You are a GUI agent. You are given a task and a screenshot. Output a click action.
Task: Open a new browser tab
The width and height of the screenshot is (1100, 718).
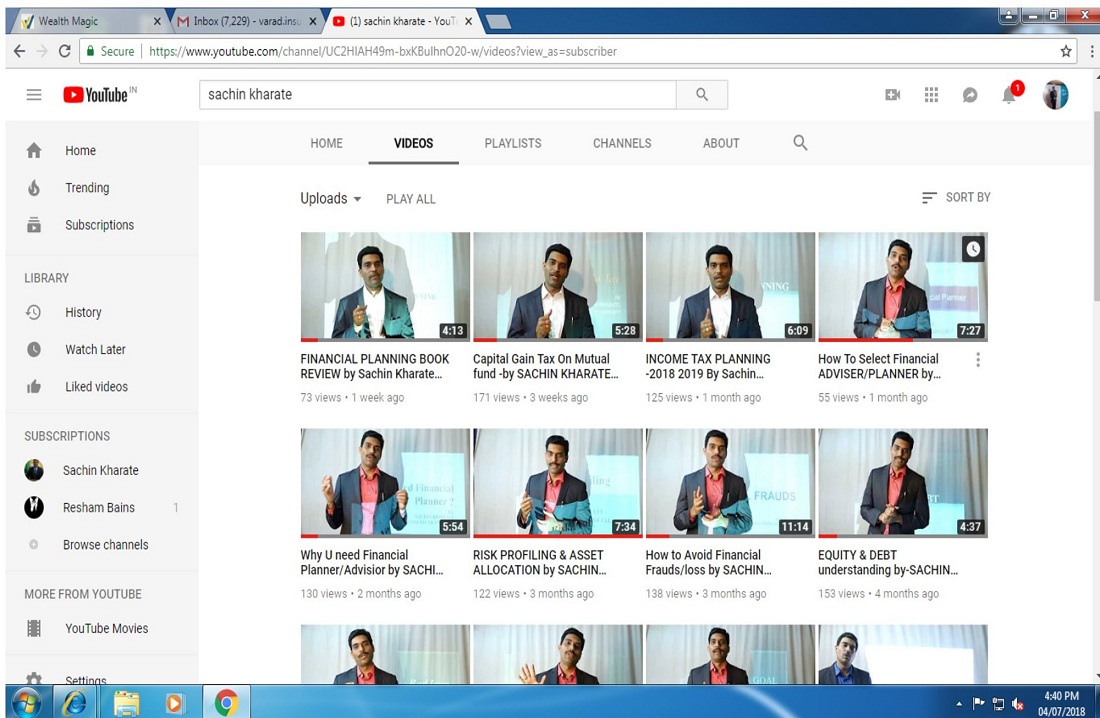point(498,22)
